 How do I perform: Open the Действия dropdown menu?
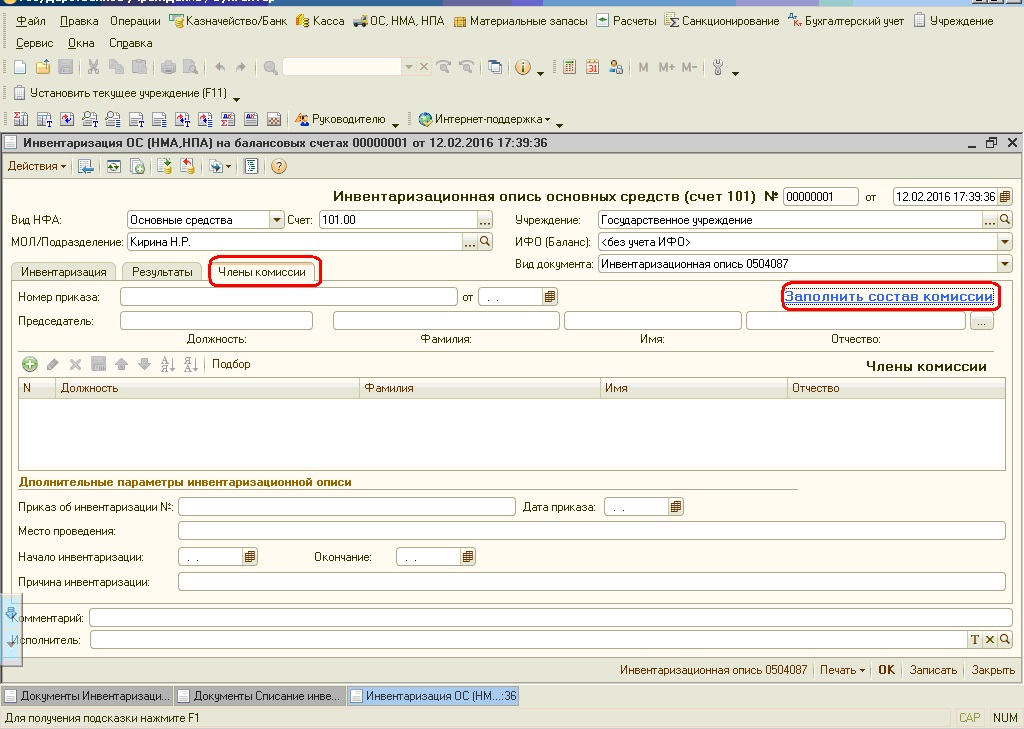(37, 166)
